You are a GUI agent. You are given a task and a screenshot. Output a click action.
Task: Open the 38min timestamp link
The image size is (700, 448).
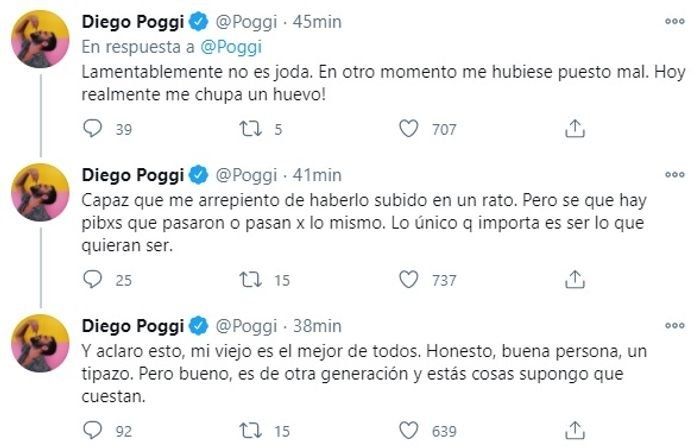[x=322, y=326]
